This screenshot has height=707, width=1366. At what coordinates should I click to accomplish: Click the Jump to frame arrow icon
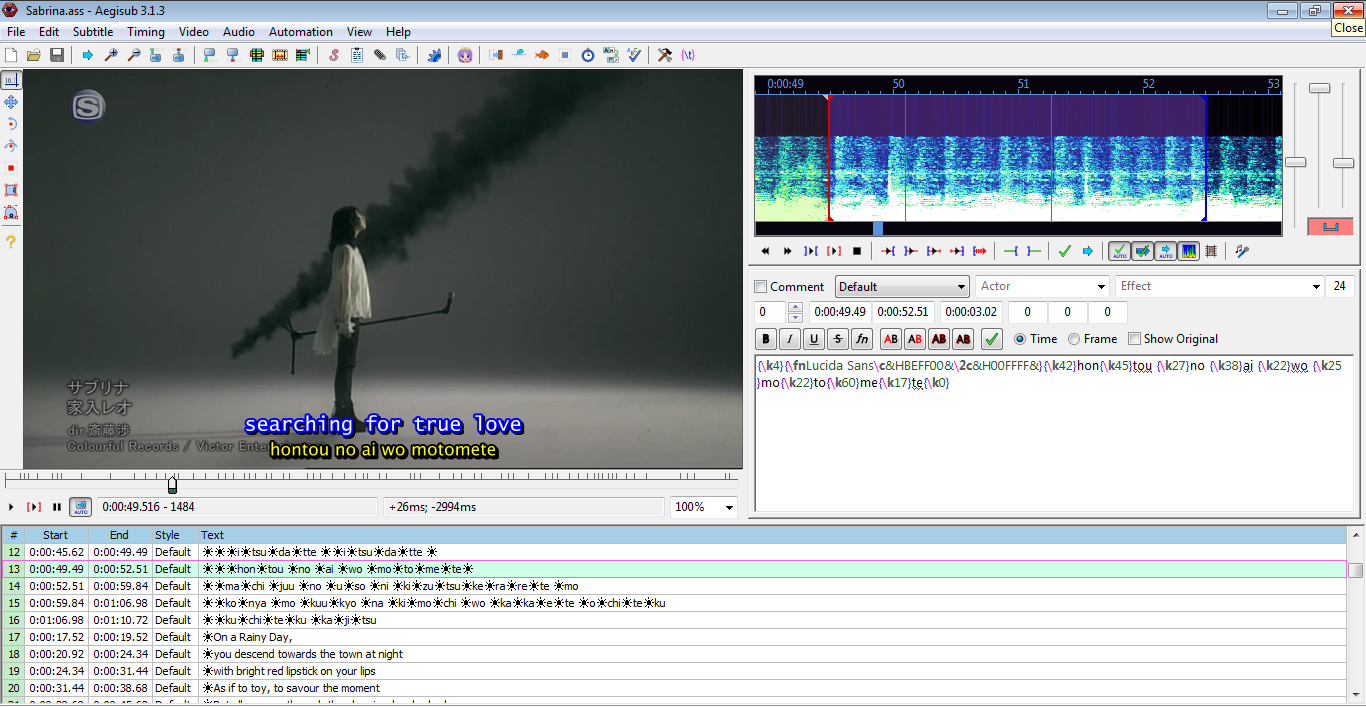[x=88, y=55]
